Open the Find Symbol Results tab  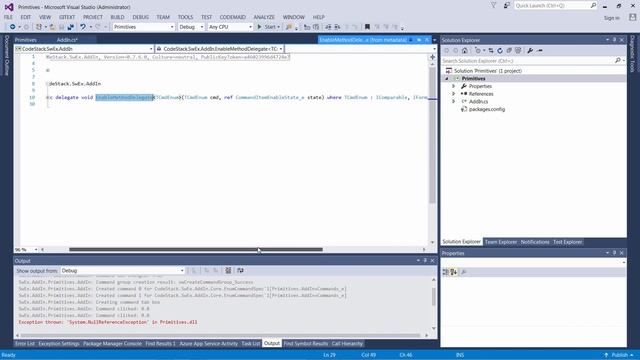coord(306,344)
